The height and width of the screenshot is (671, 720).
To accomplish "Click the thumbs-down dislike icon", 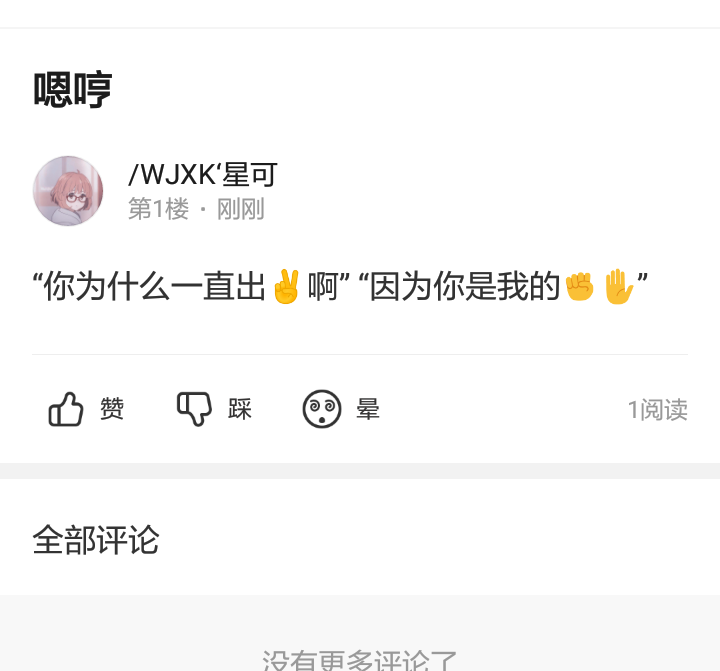I will pyautogui.click(x=194, y=409).
